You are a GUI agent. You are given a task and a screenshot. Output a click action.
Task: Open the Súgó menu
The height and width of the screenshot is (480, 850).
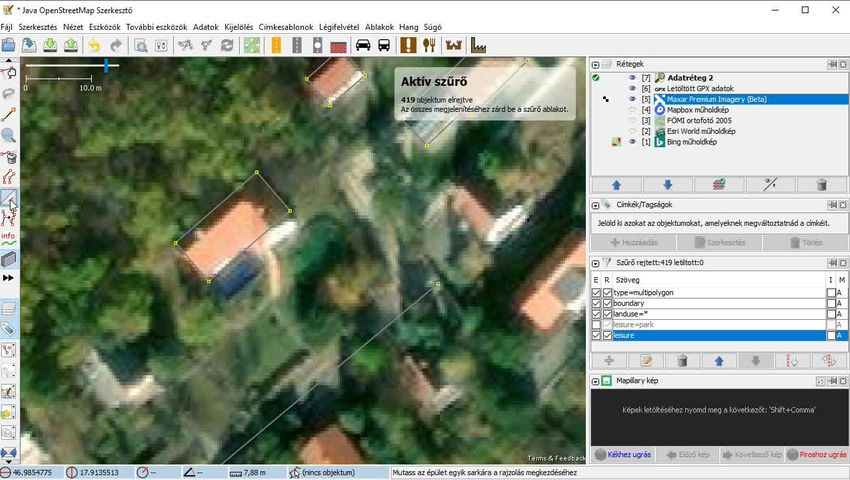[x=432, y=27]
